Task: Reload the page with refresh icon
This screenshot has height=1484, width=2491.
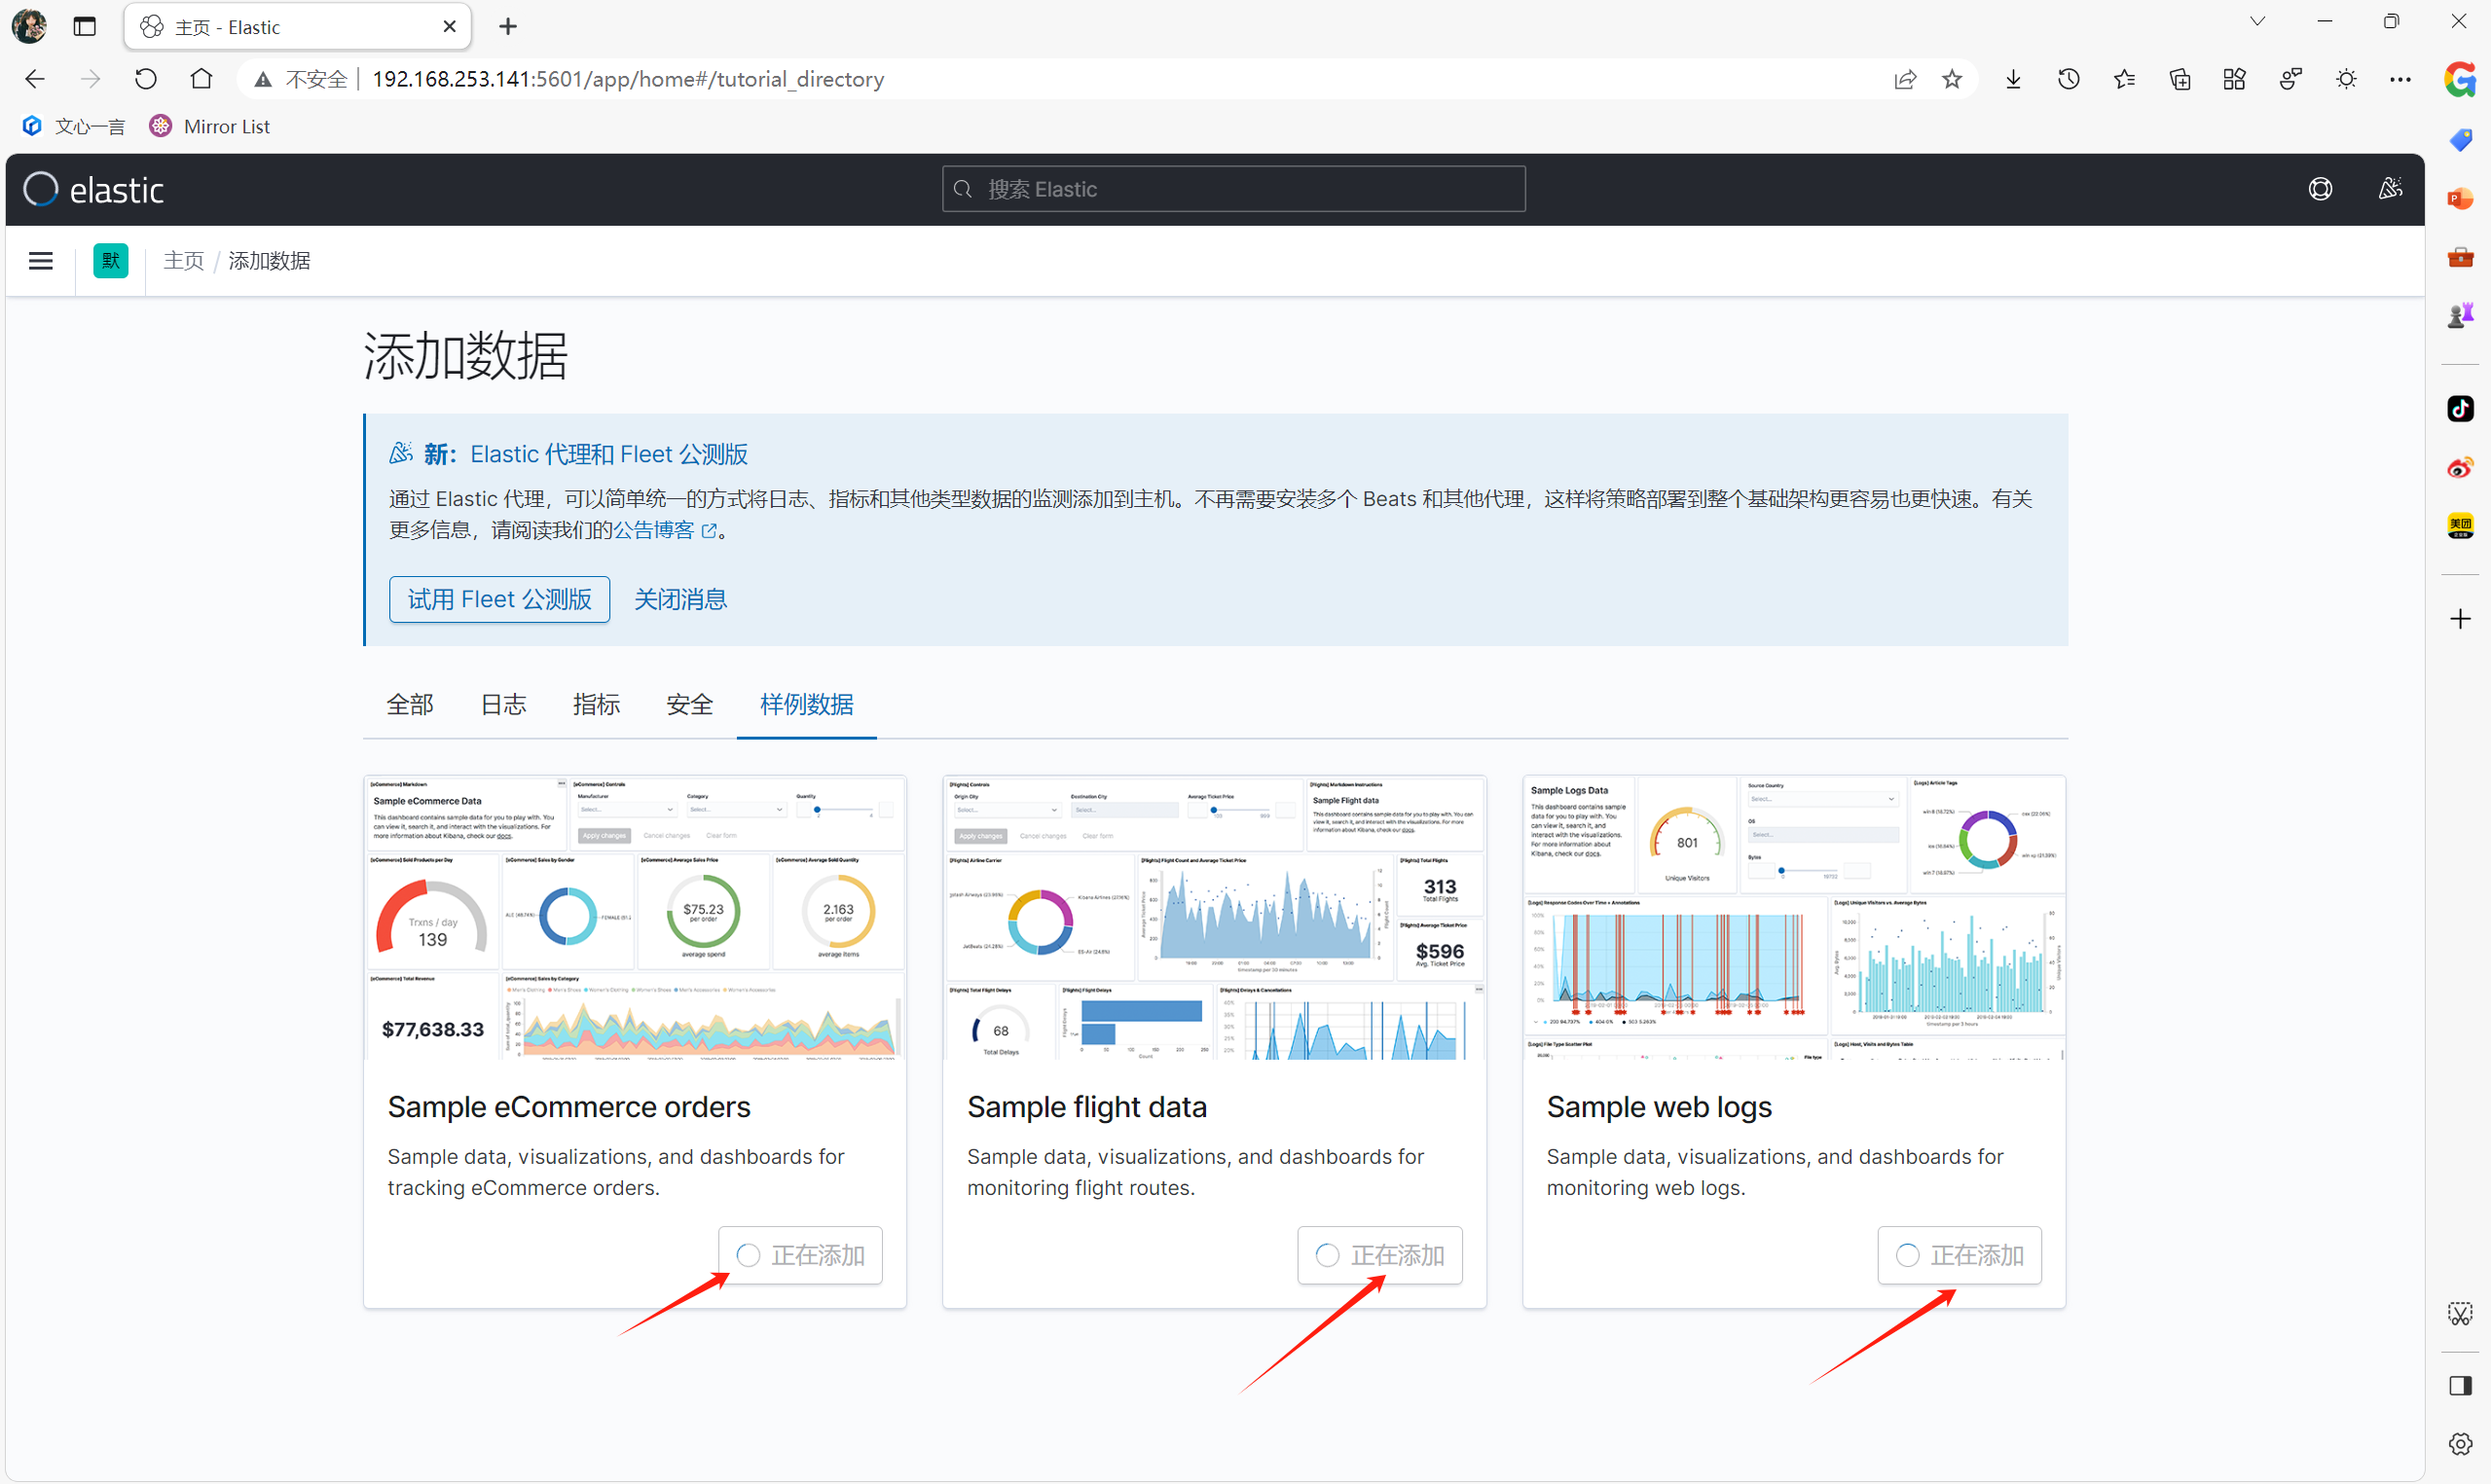Action: click(x=146, y=79)
